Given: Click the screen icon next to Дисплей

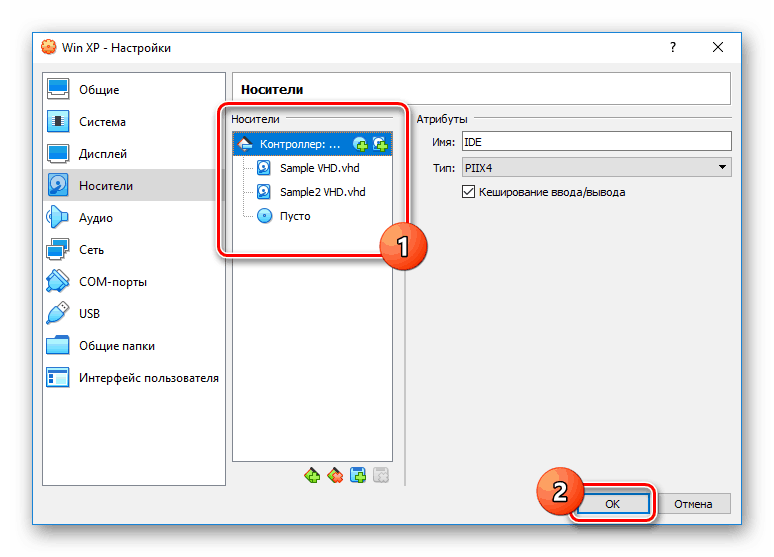Looking at the screenshot, I should pyautogui.click(x=58, y=154).
